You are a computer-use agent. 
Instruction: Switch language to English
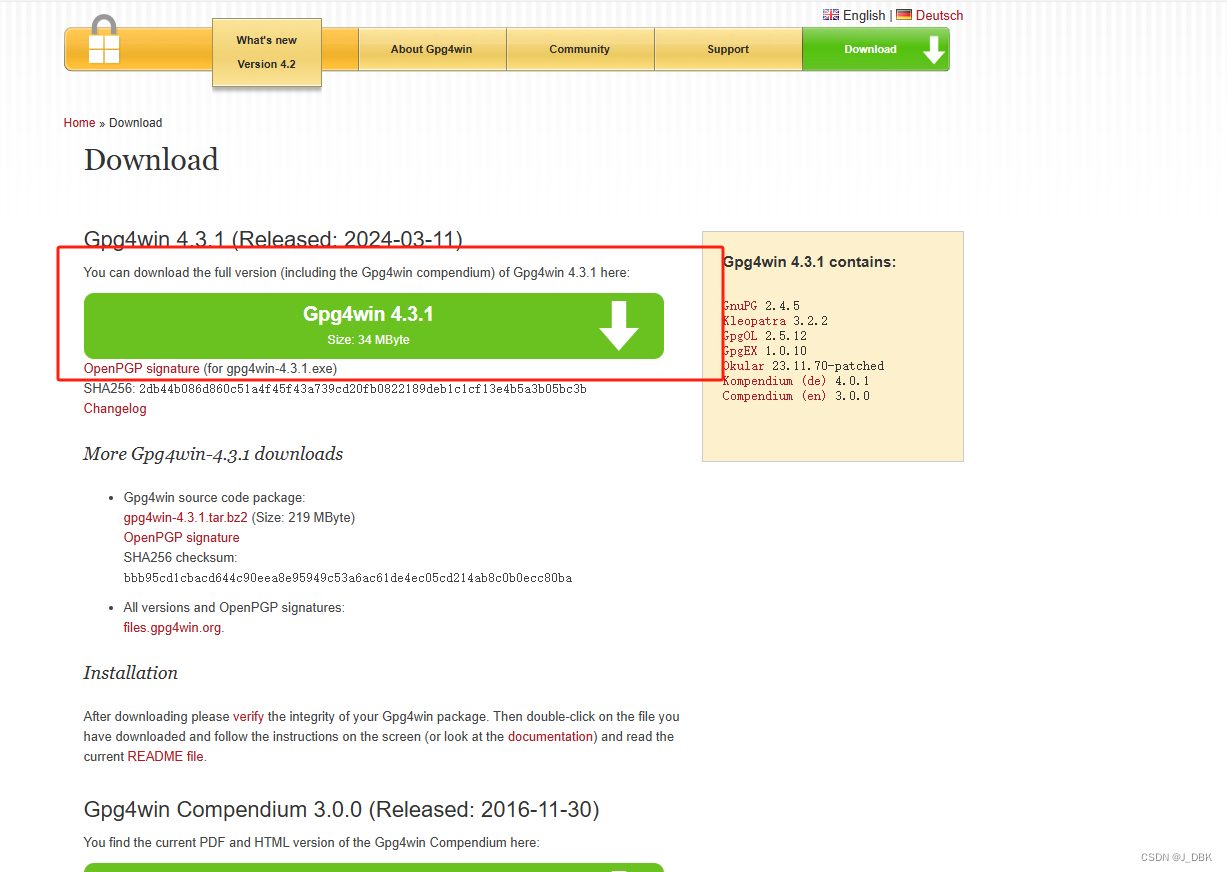click(x=864, y=15)
